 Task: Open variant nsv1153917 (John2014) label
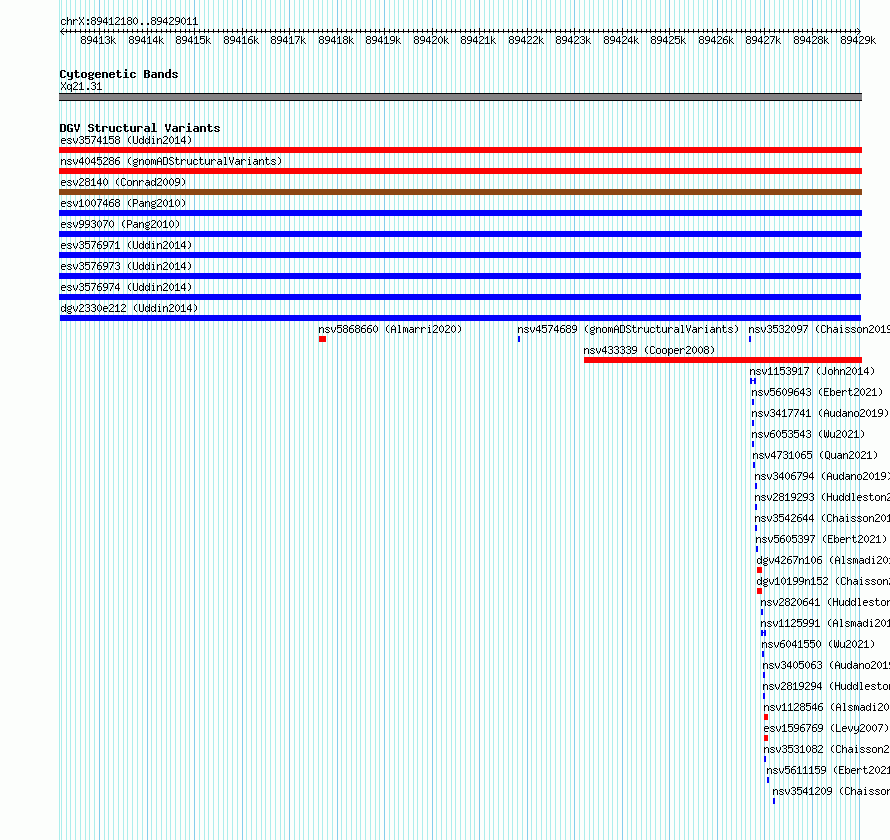[812, 371]
